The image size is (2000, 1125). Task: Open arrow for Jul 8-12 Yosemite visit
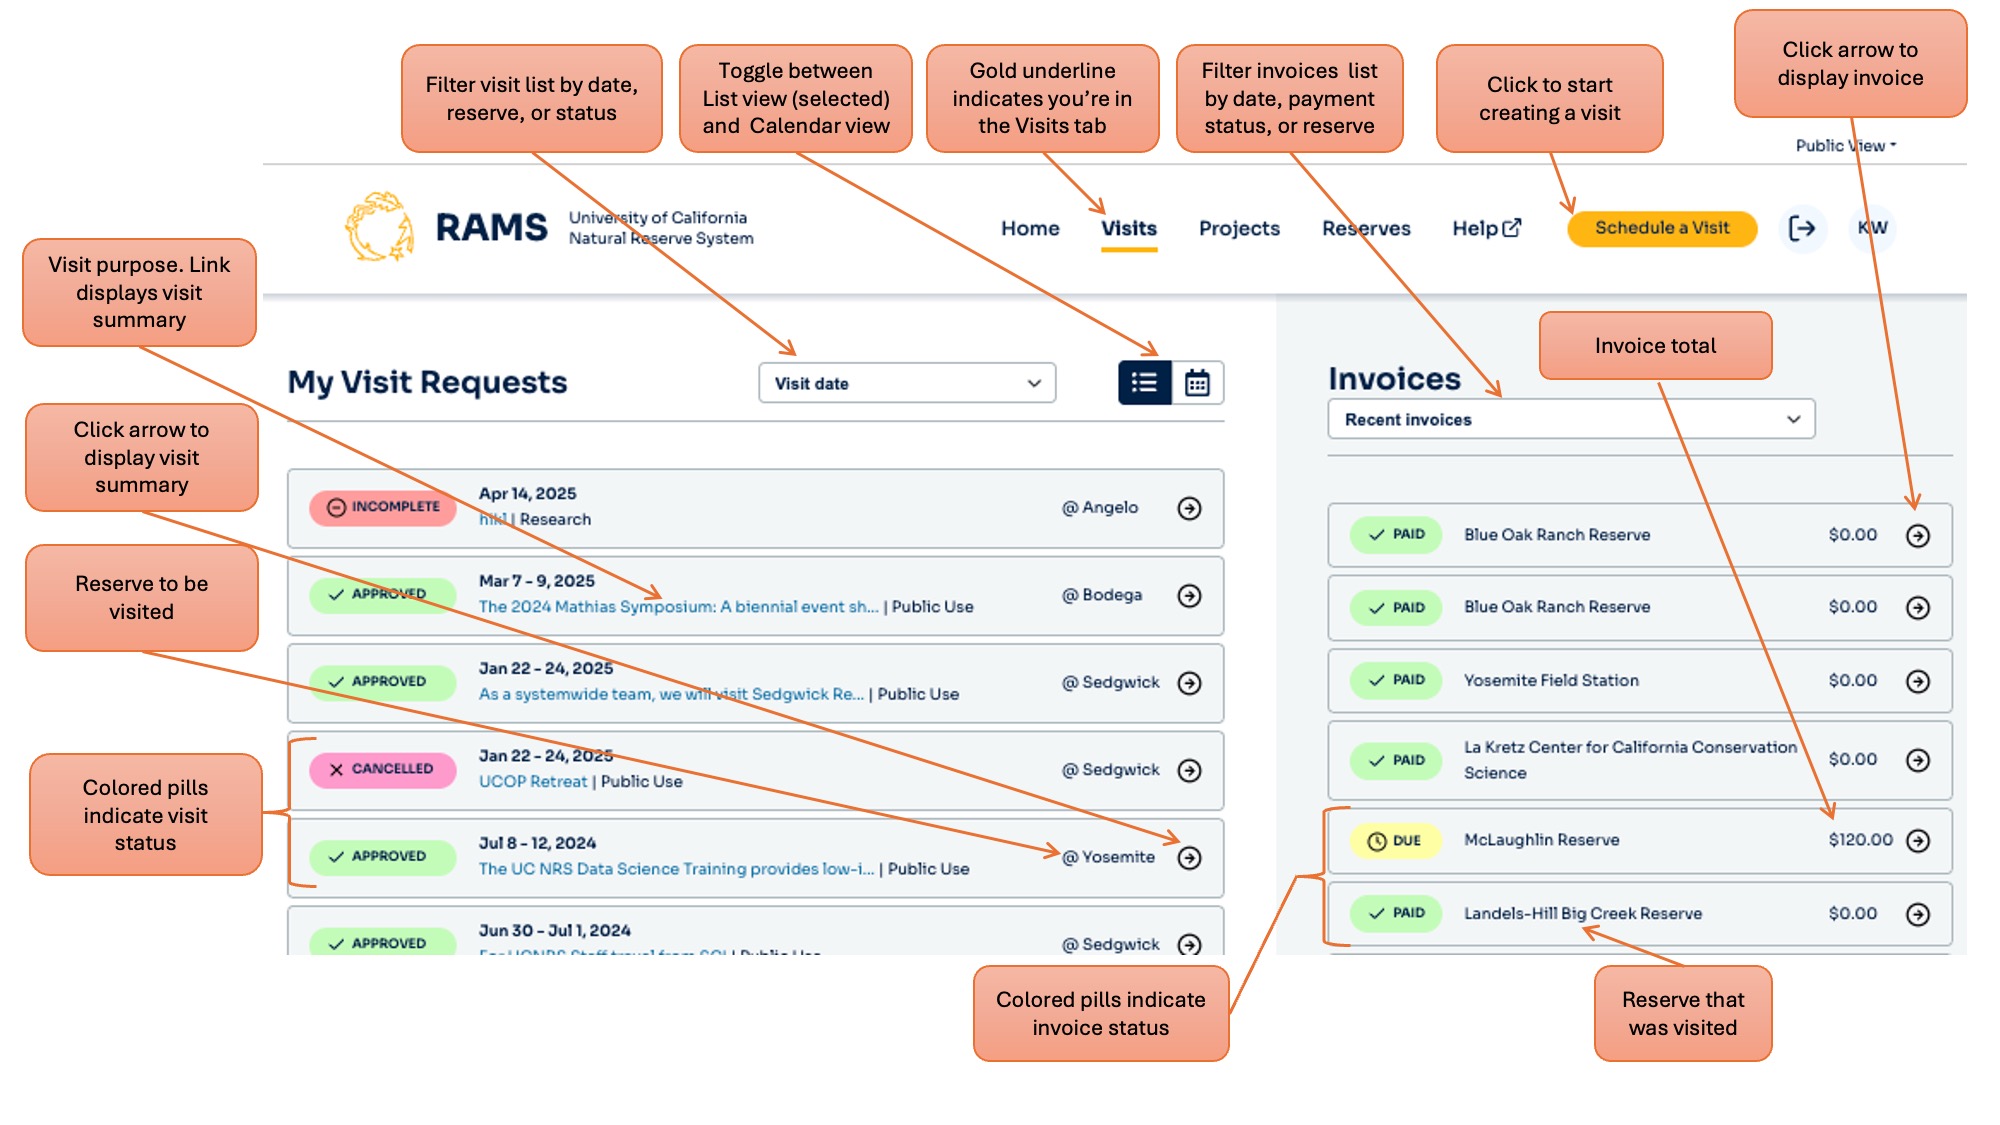pos(1189,858)
